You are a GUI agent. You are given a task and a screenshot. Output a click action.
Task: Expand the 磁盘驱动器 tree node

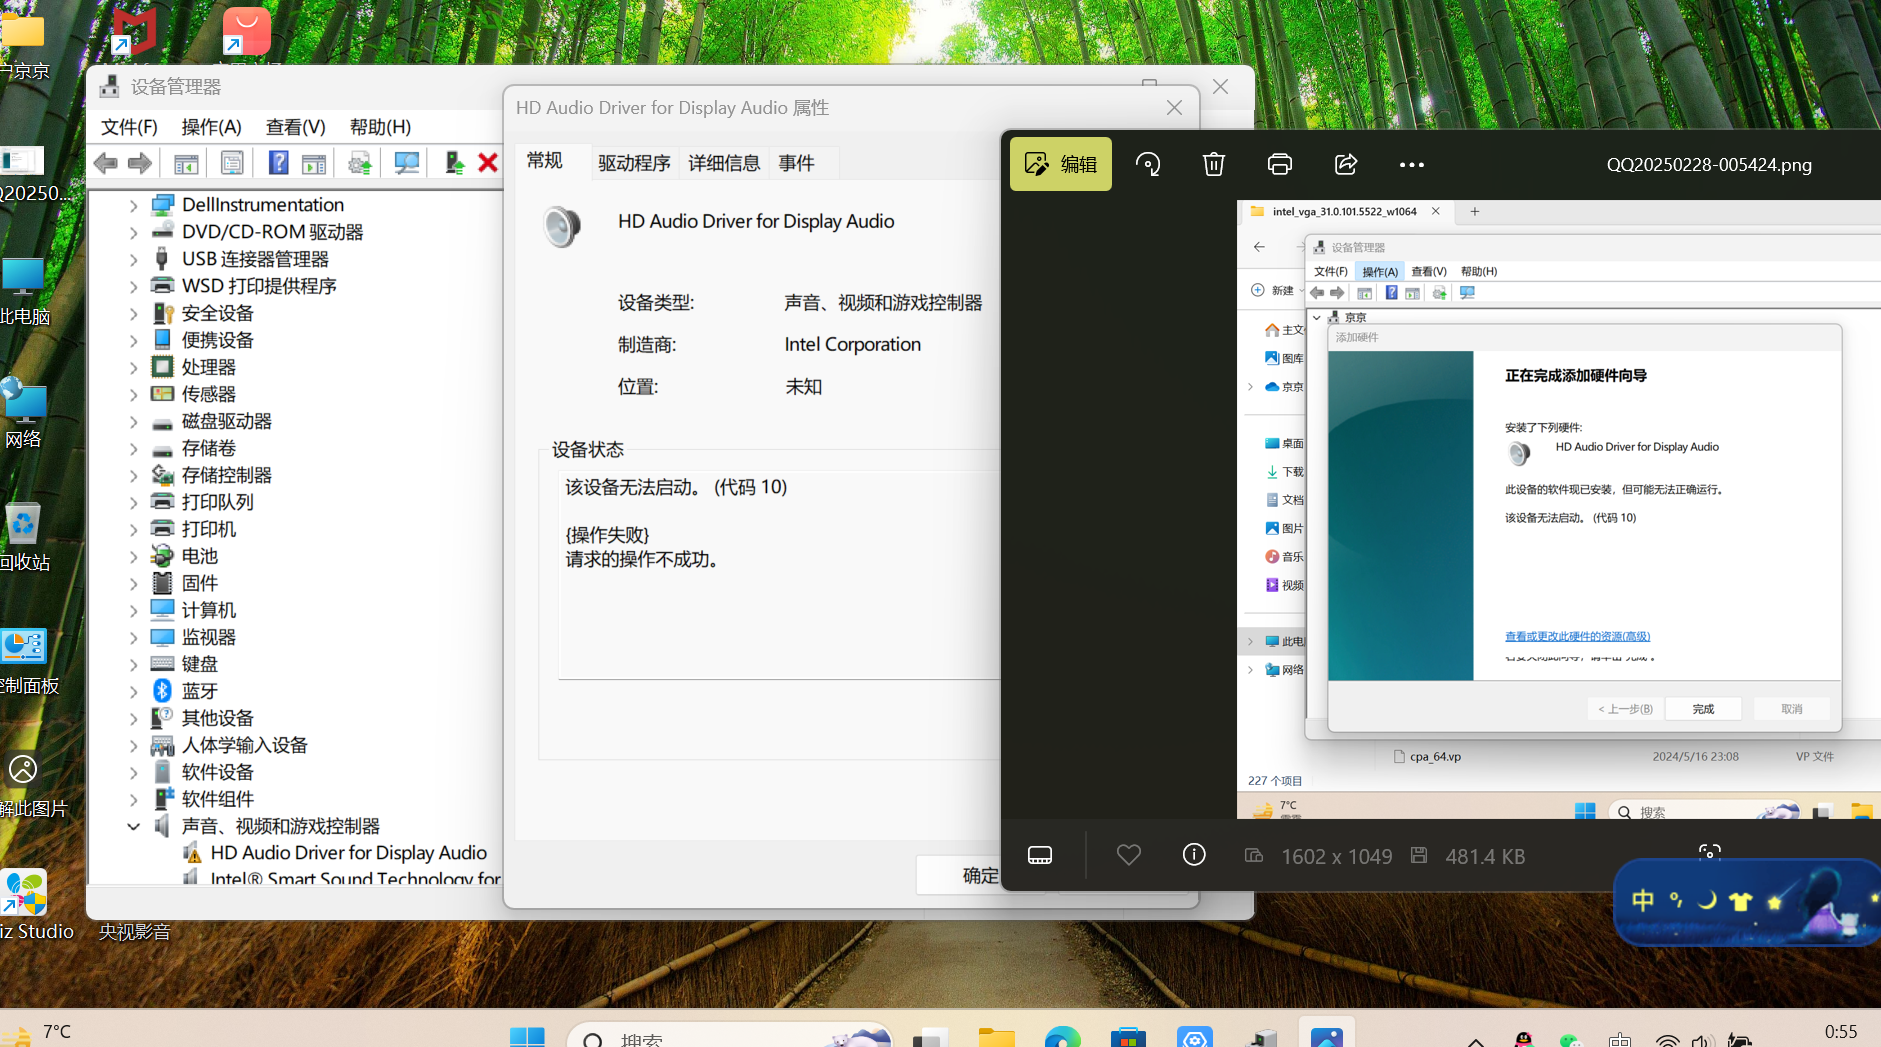tap(133, 421)
